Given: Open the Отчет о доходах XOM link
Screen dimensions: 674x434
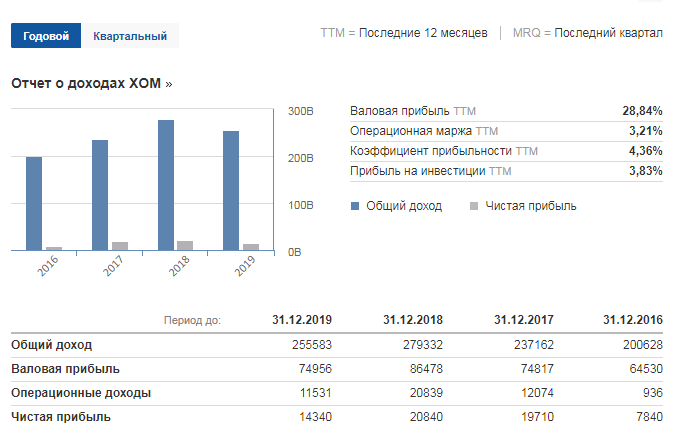Looking at the screenshot, I should [92, 83].
